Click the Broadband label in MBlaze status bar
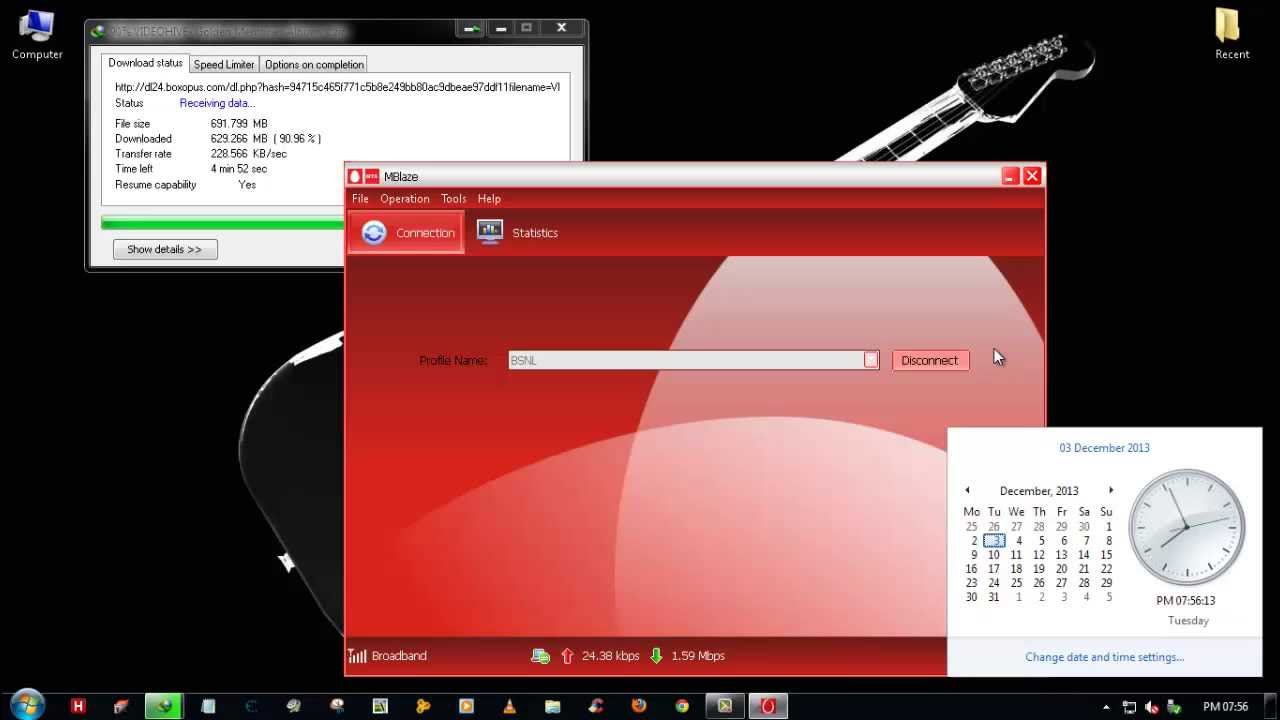The image size is (1280, 720). point(399,656)
